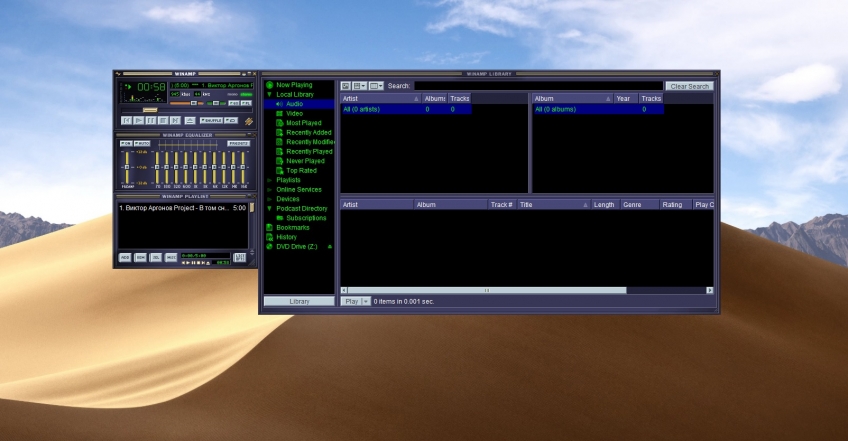
Task: Open the playlist REM menu
Action: point(140,258)
